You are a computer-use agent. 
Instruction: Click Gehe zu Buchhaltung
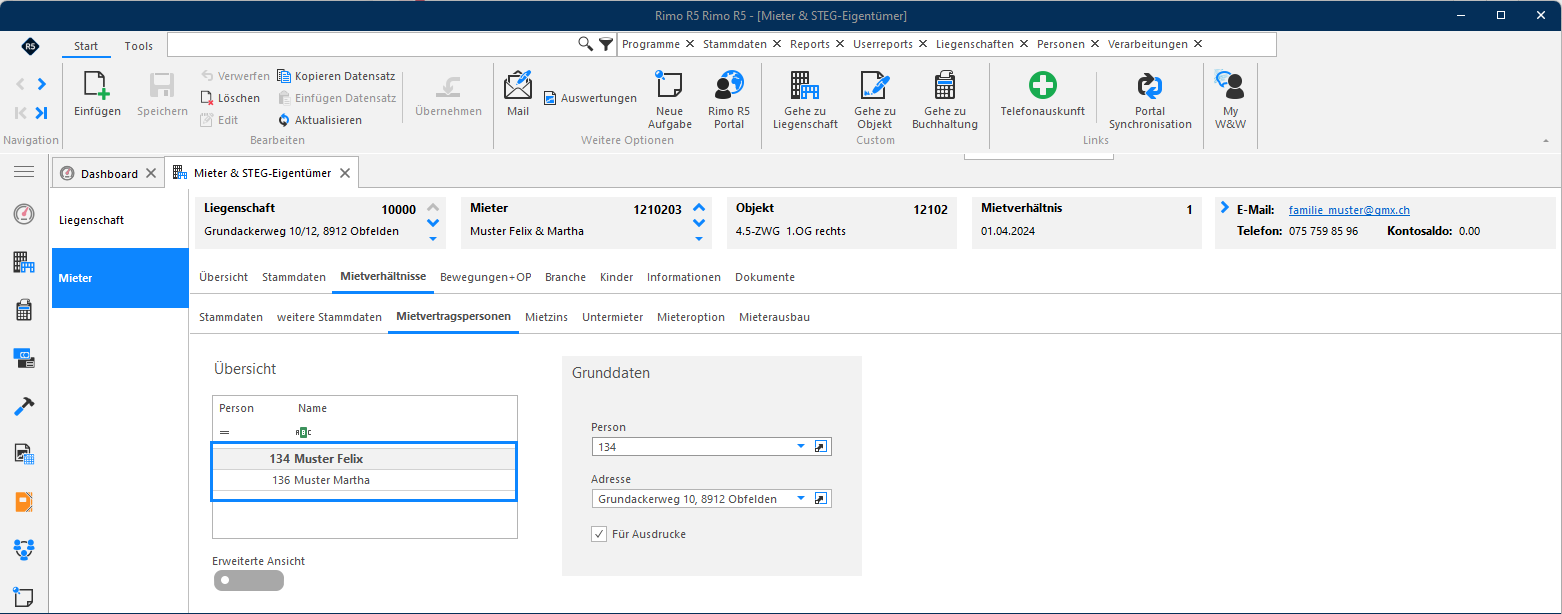coord(945,100)
